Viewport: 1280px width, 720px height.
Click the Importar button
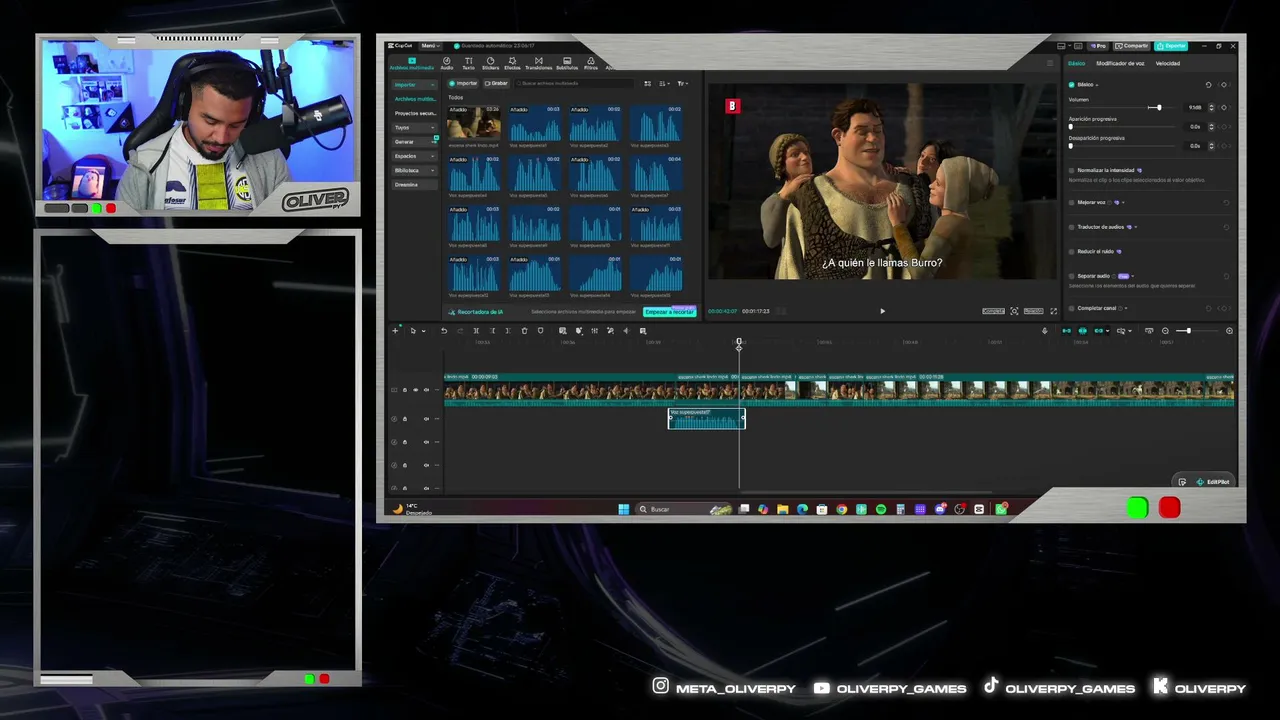click(x=464, y=84)
